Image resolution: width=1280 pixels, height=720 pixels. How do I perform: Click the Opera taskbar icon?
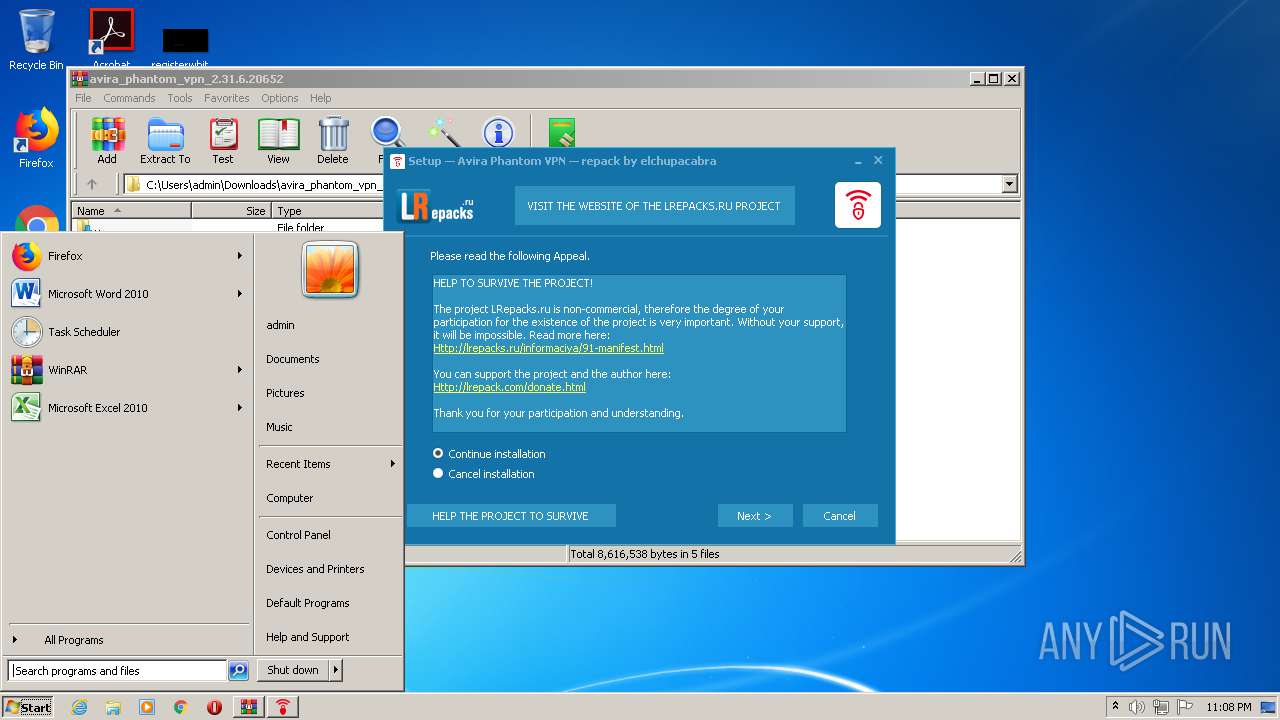click(x=214, y=707)
